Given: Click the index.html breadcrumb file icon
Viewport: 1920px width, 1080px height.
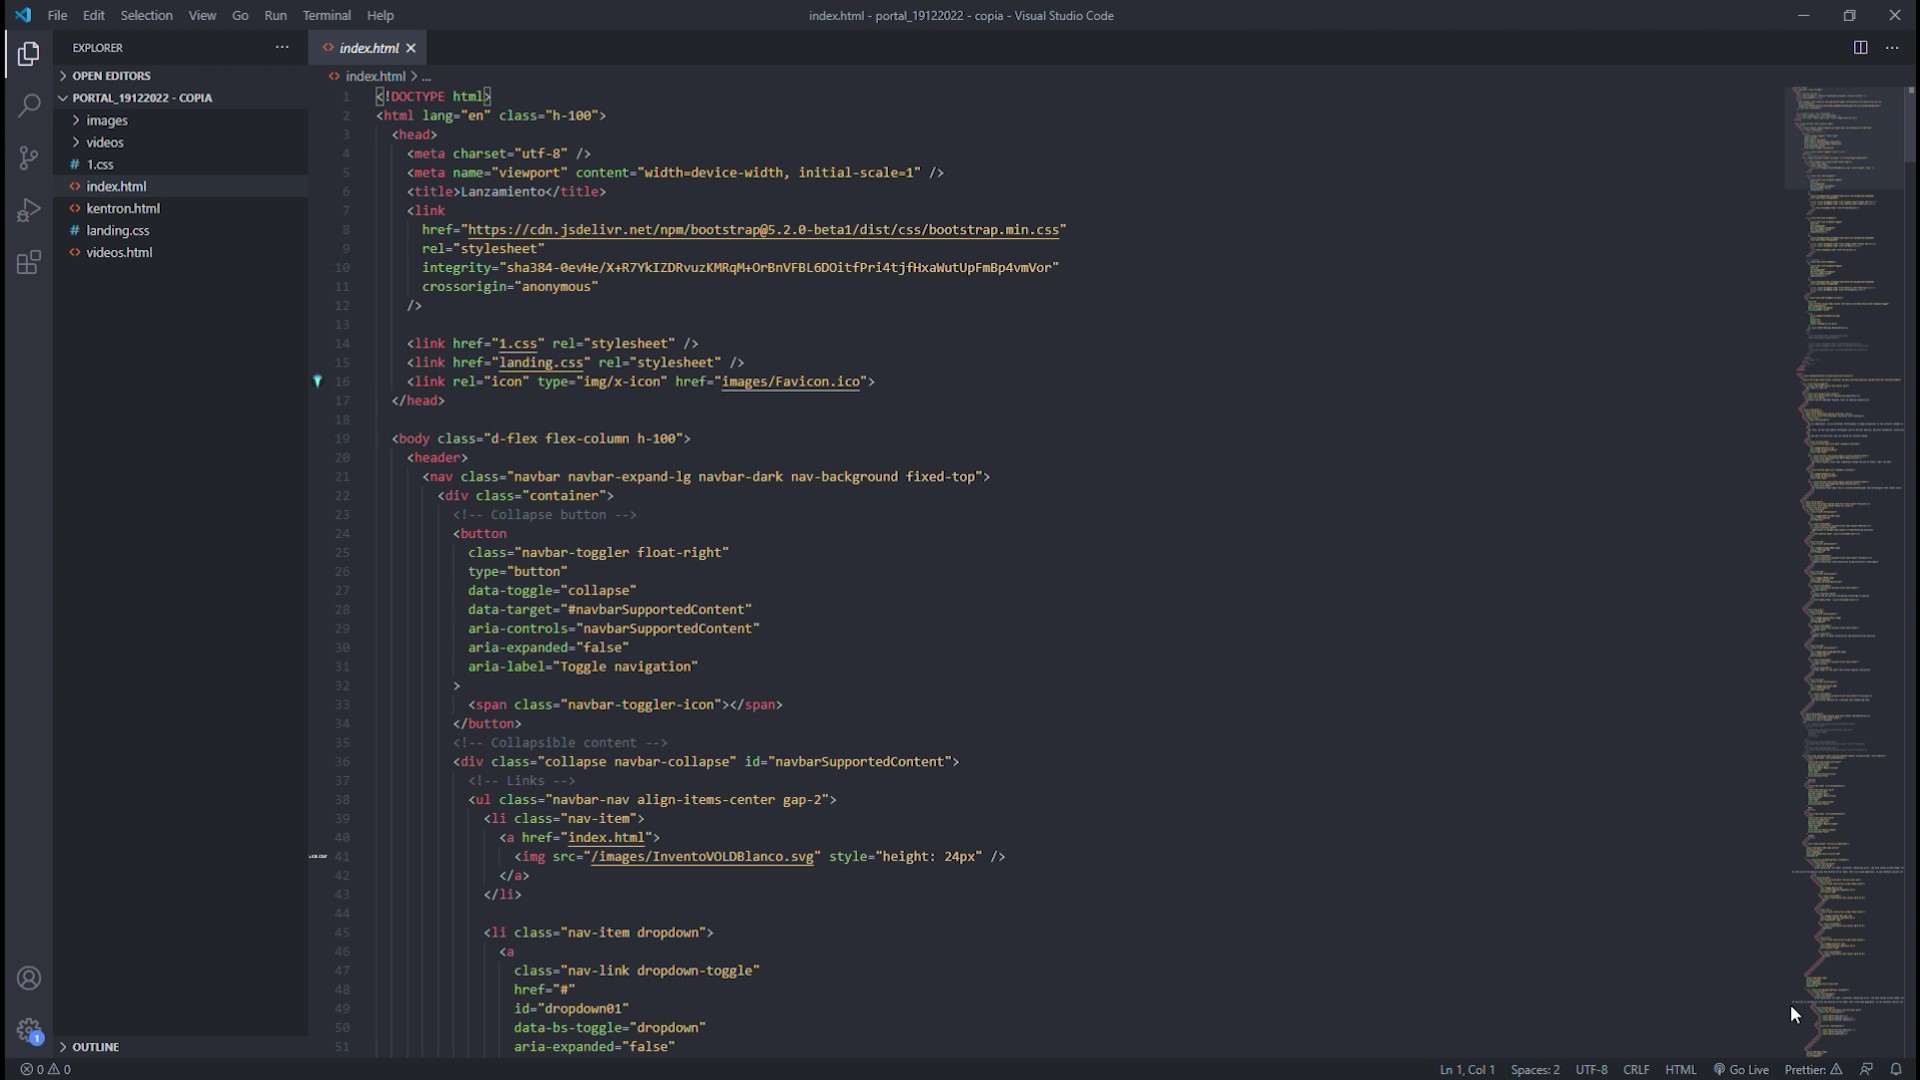Looking at the screenshot, I should (334, 76).
